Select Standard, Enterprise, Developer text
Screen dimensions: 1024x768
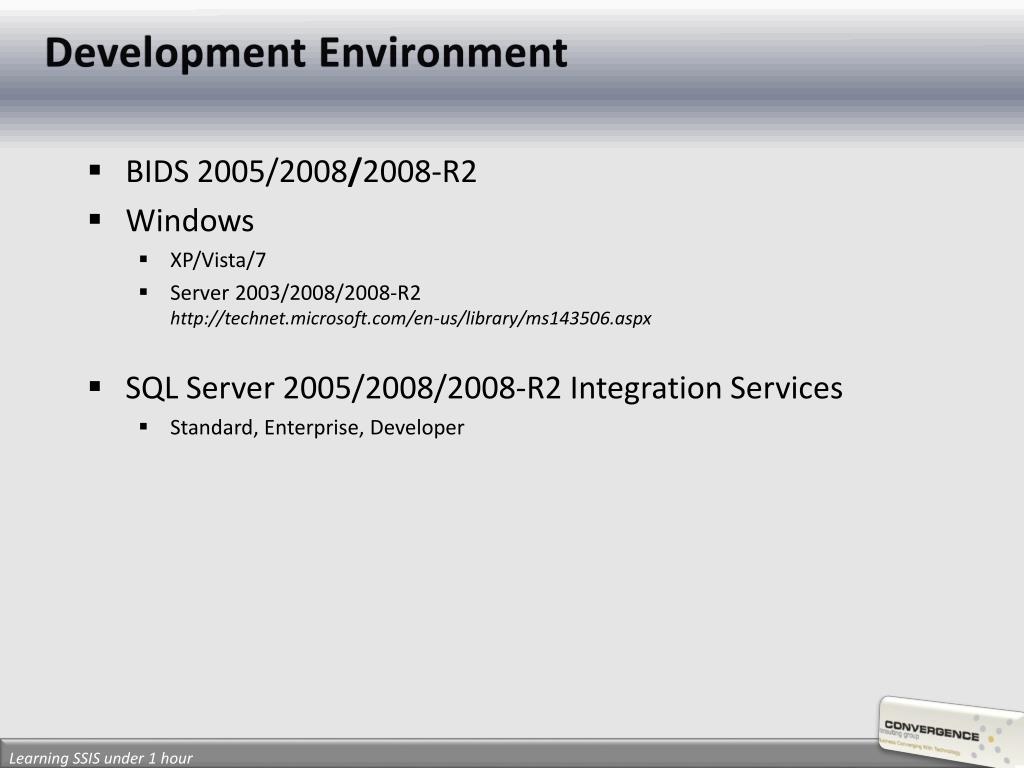pyautogui.click(x=317, y=427)
